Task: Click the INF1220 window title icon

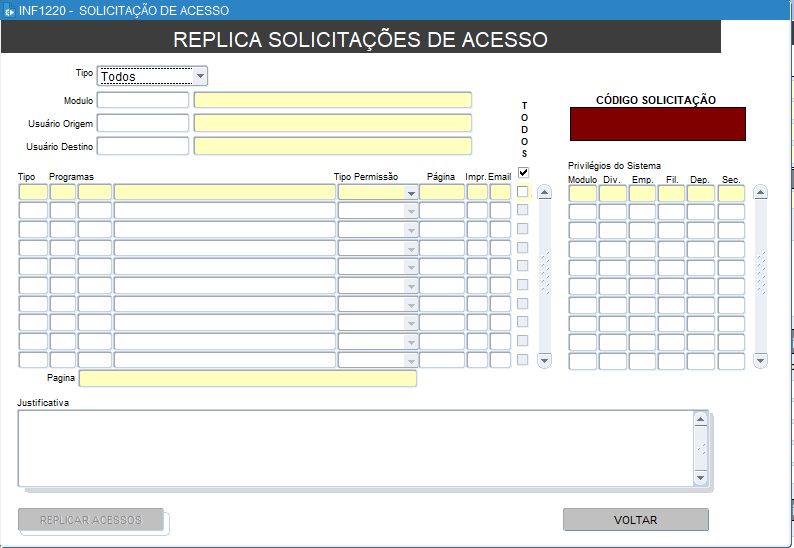Action: click(9, 11)
